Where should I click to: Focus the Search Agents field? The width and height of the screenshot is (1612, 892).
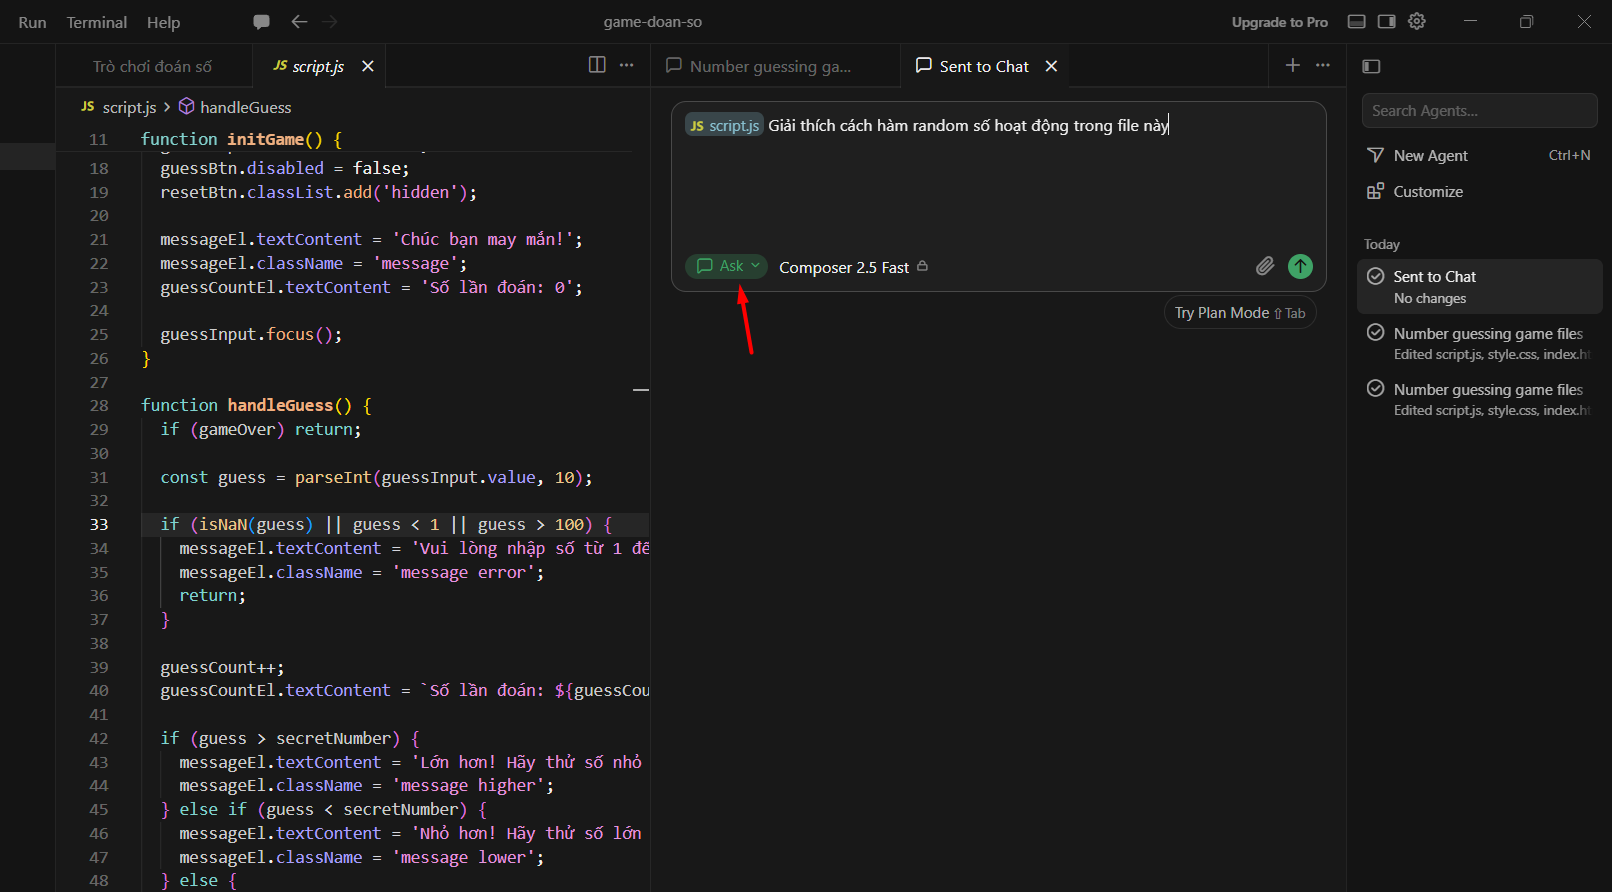pyautogui.click(x=1479, y=111)
